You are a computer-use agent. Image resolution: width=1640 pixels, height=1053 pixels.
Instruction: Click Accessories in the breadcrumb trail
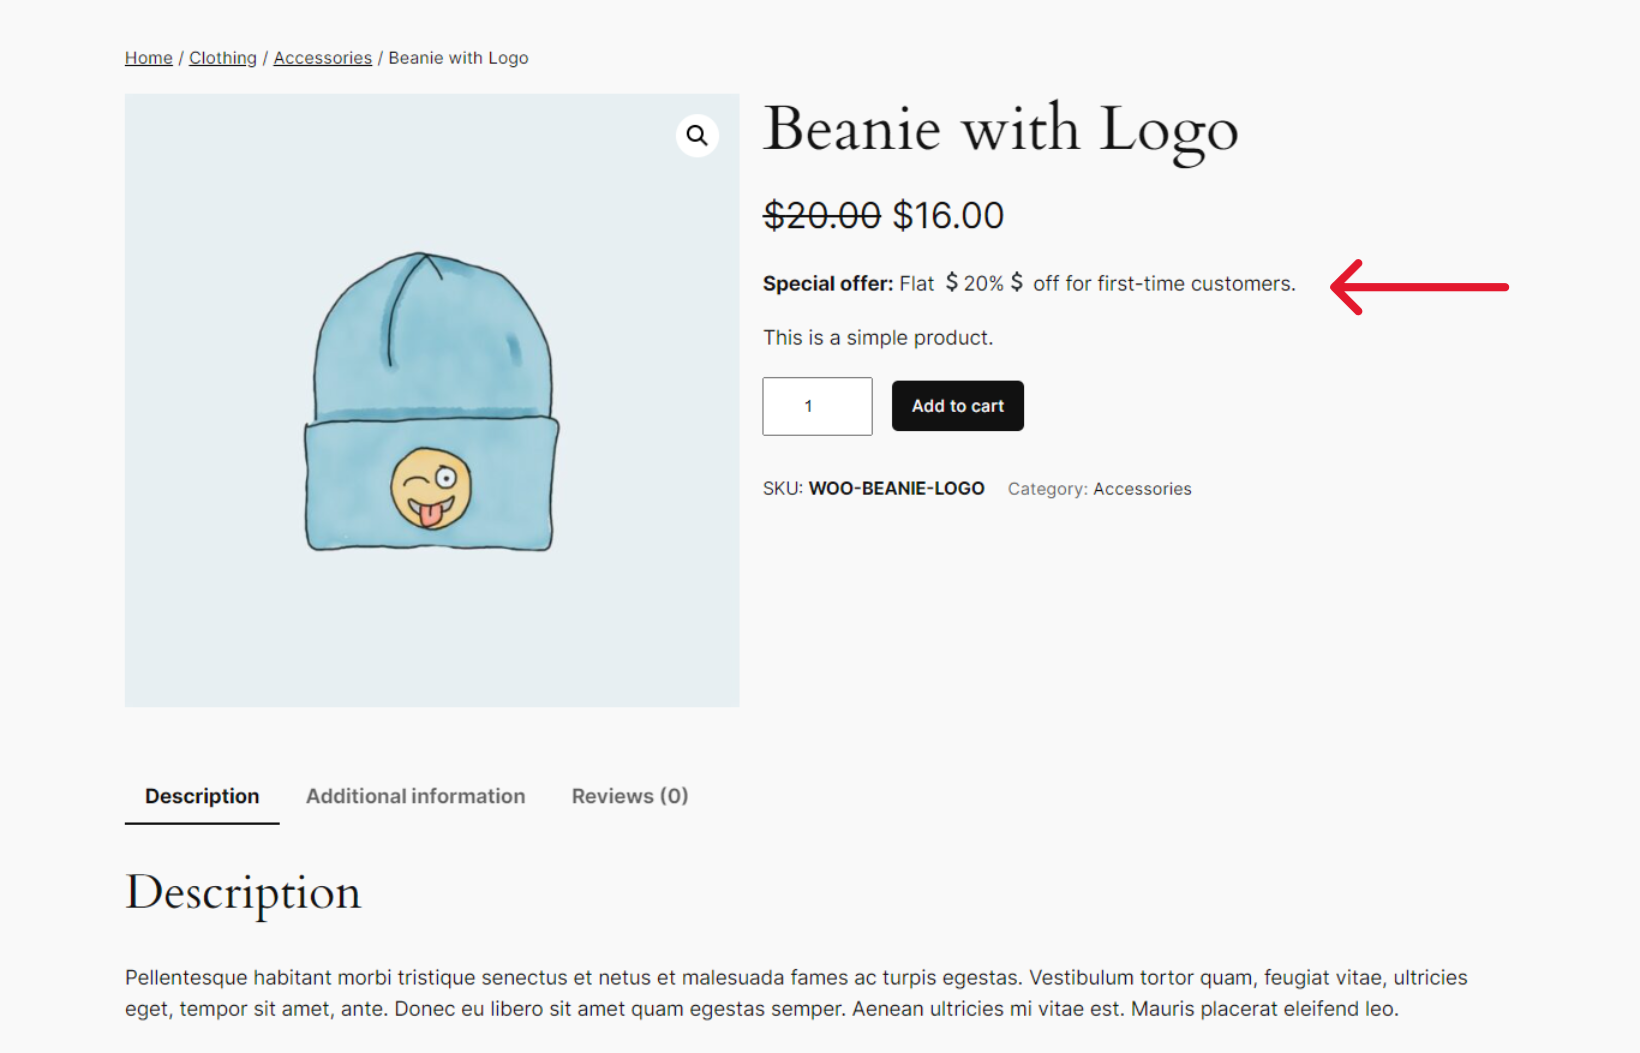click(322, 57)
